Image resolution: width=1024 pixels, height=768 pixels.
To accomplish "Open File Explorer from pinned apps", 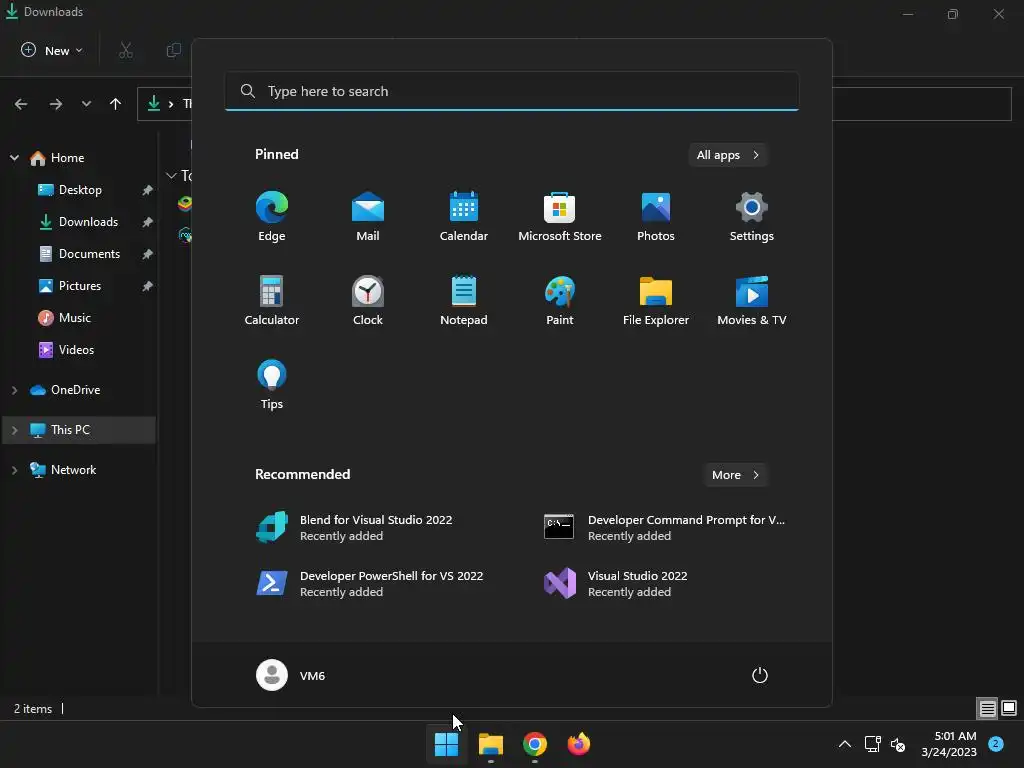I will pyautogui.click(x=656, y=300).
